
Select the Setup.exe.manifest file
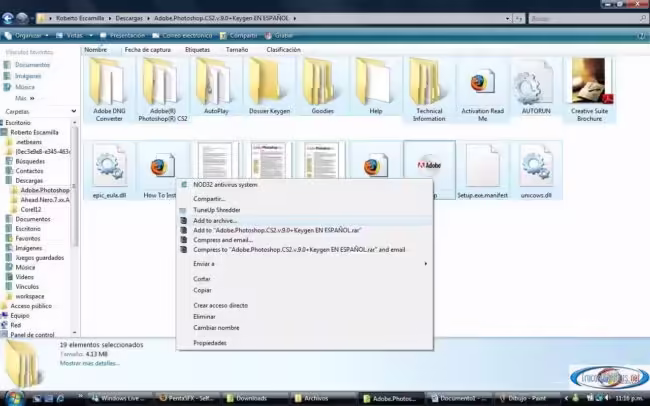482,170
